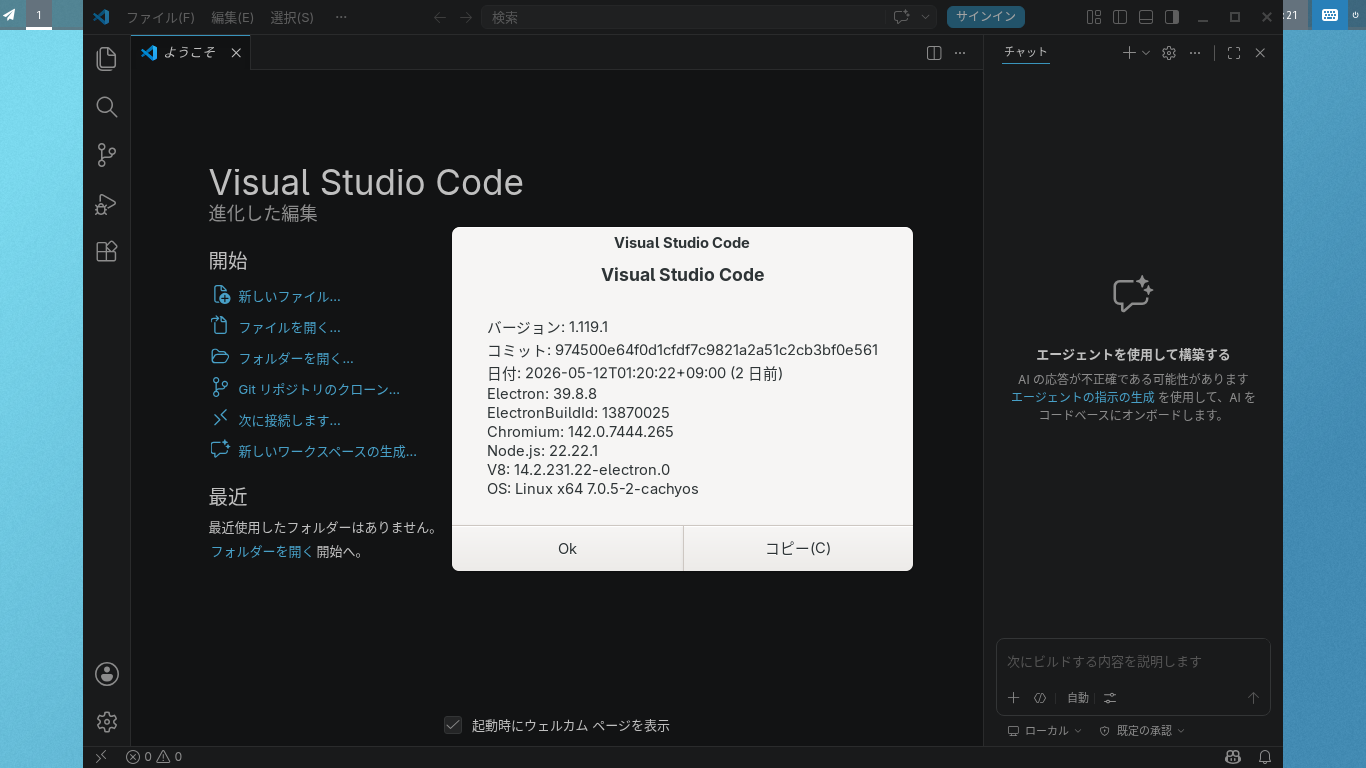This screenshot has width=1366, height=768.
Task: Click 新しいファイル... link
Action: (x=289, y=296)
